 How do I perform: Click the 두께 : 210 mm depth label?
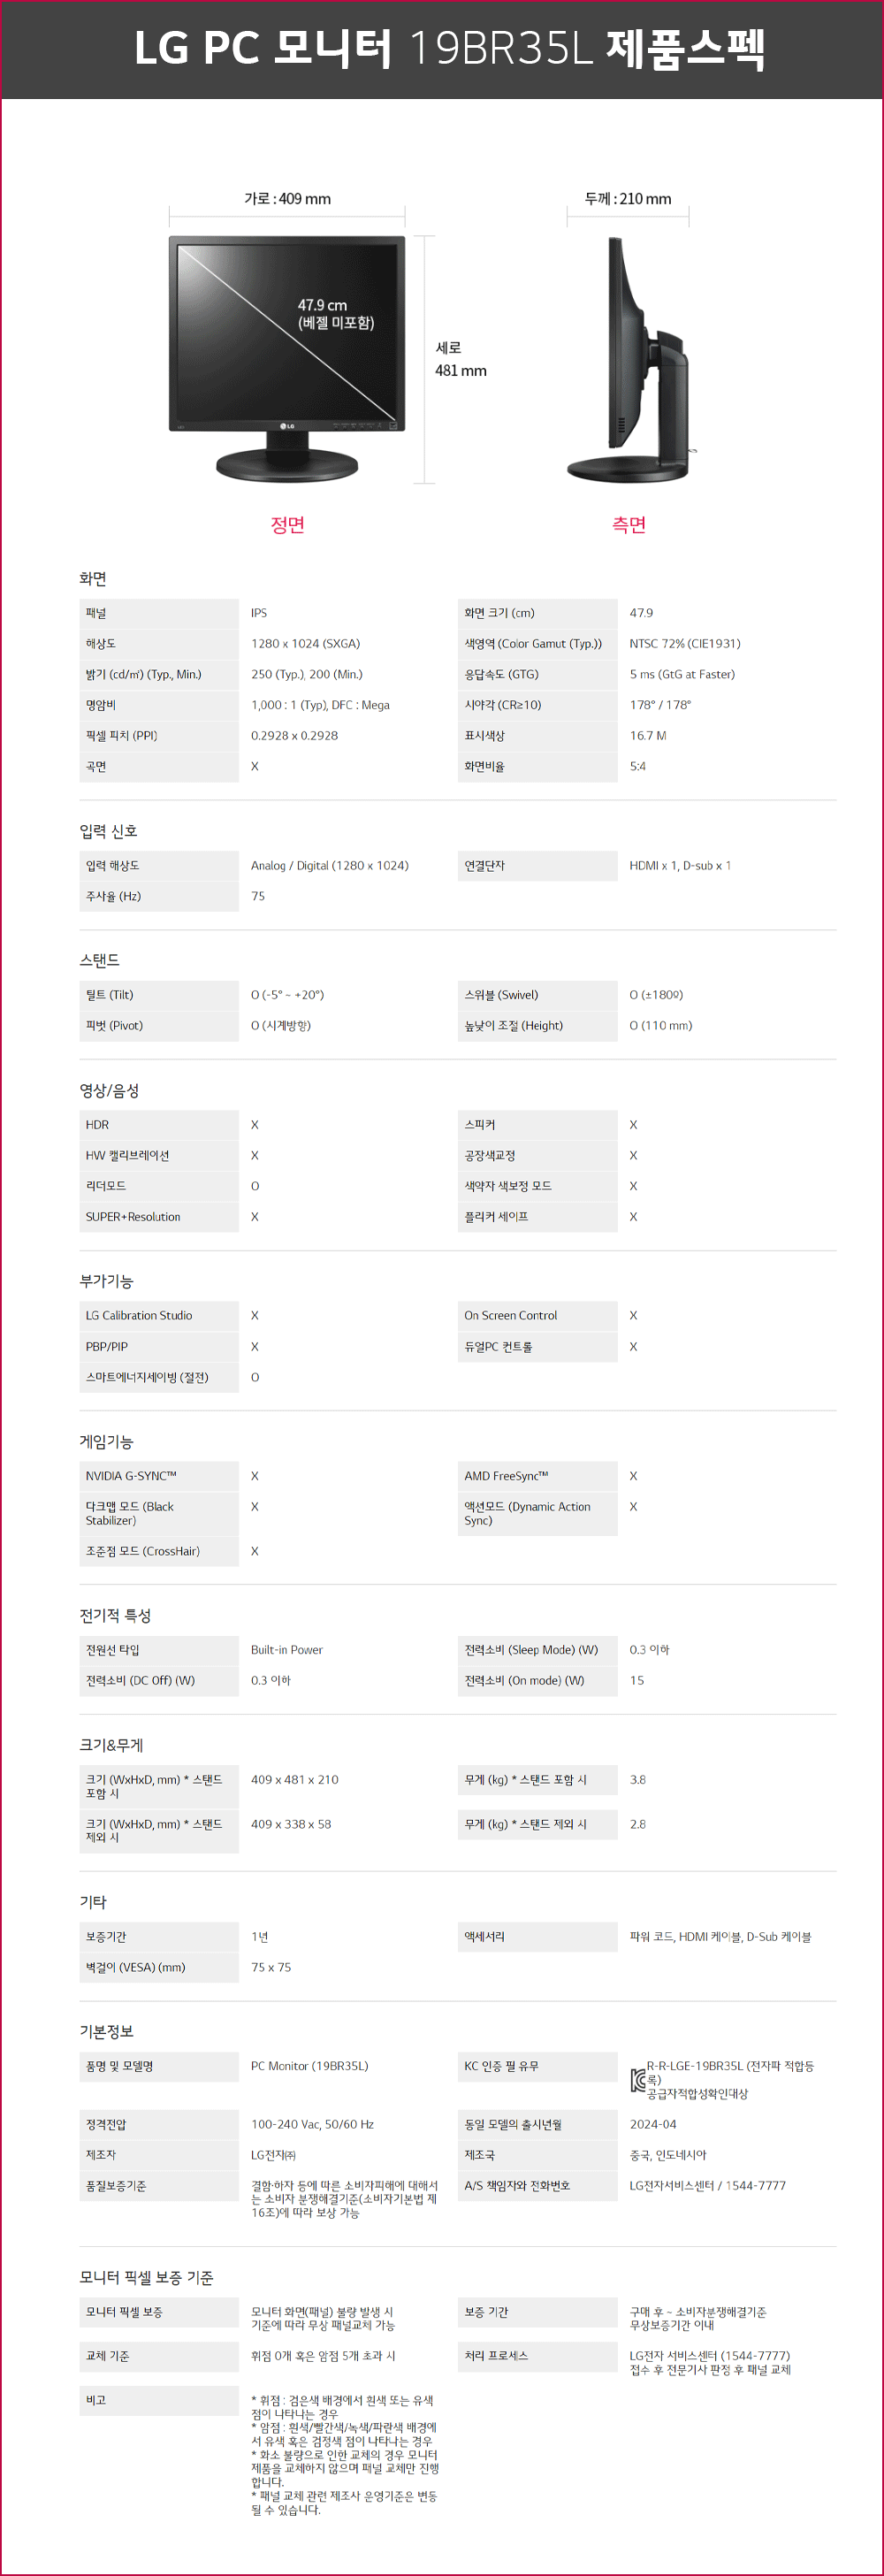628,199
